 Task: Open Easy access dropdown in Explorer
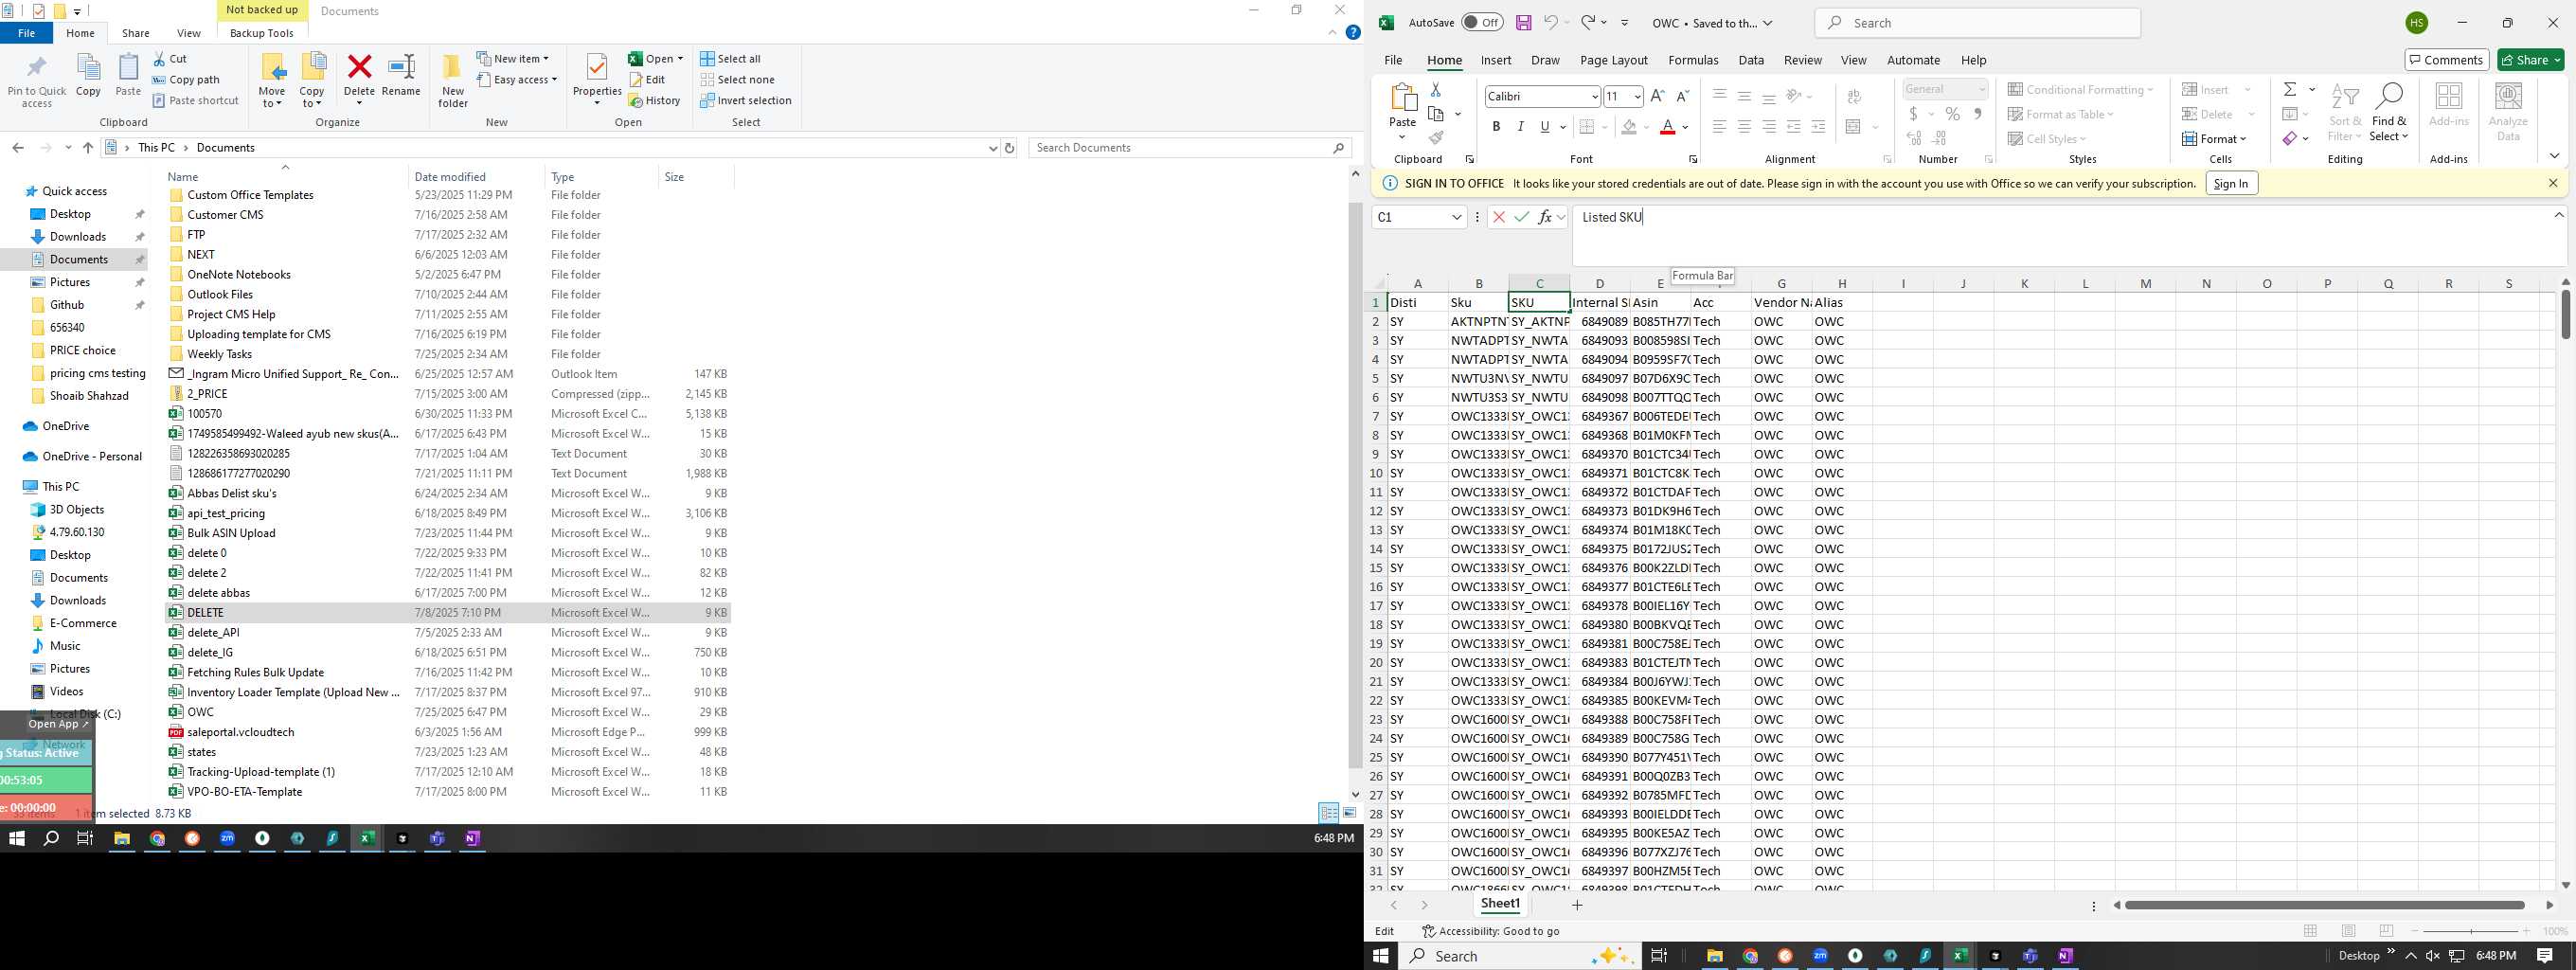tap(517, 80)
